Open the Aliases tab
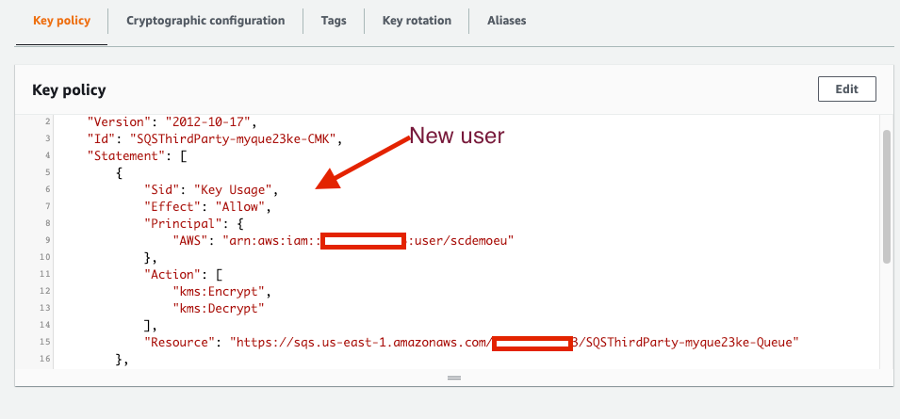This screenshot has height=420, width=902. click(x=506, y=21)
